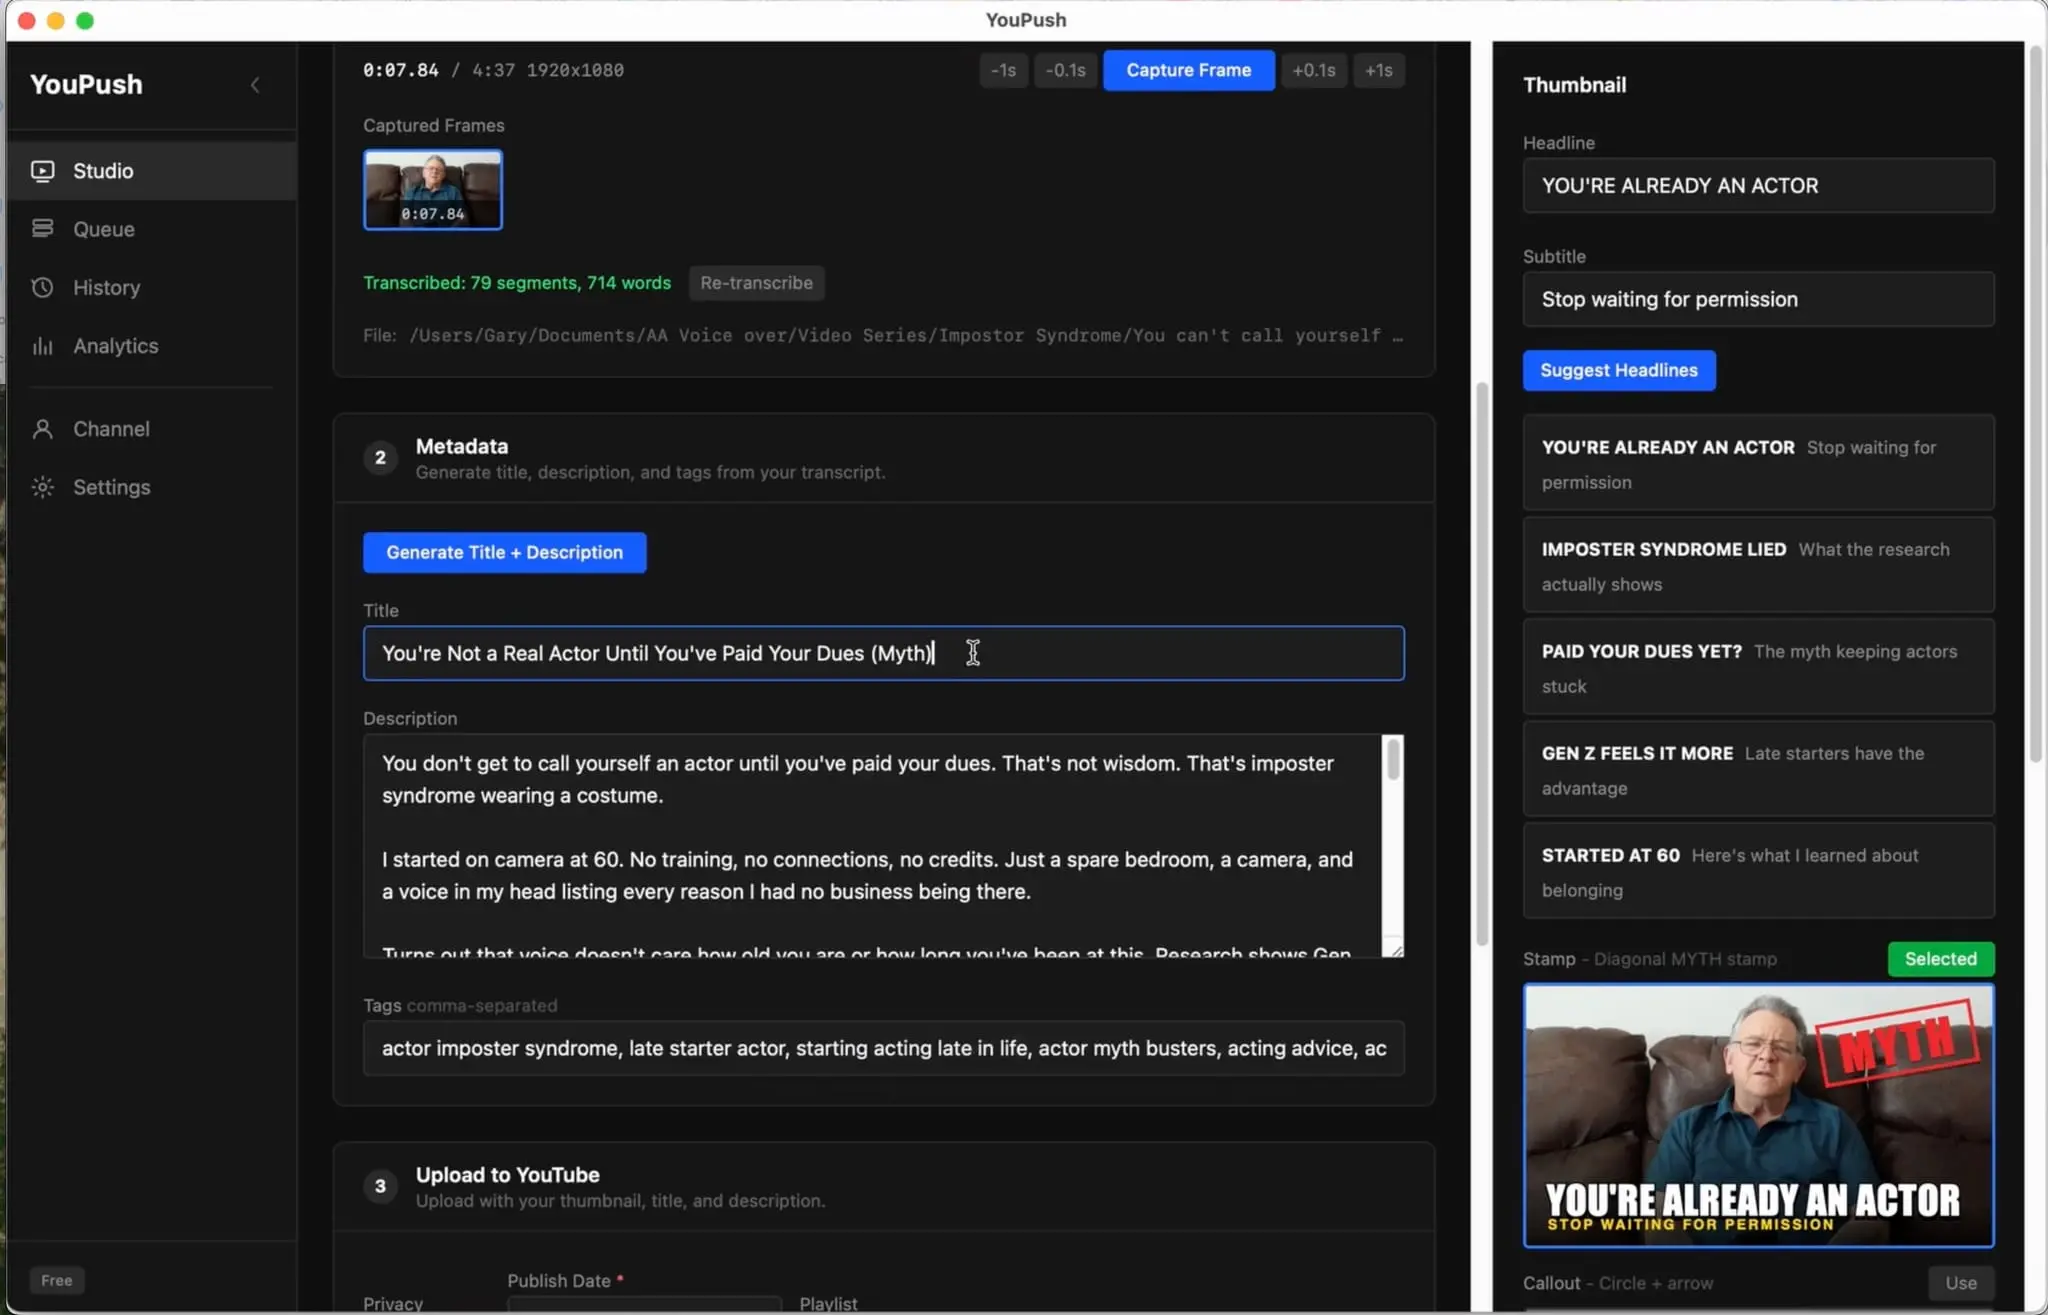Focus the Title input field
Viewport: 2048px width, 1315px height.
(x=884, y=653)
